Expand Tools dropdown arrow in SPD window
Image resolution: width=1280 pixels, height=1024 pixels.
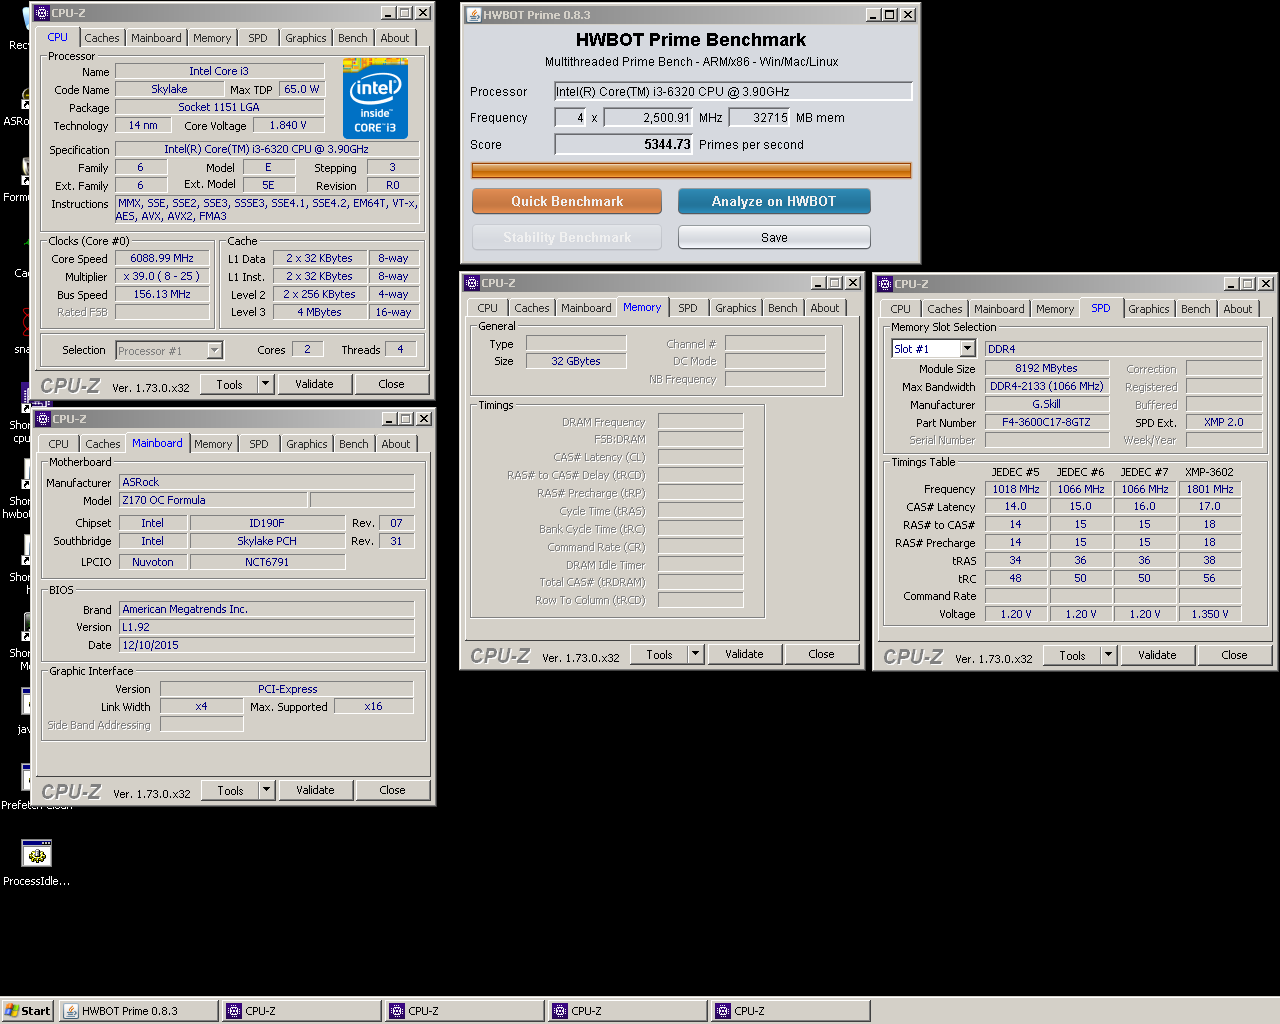(x=1108, y=655)
